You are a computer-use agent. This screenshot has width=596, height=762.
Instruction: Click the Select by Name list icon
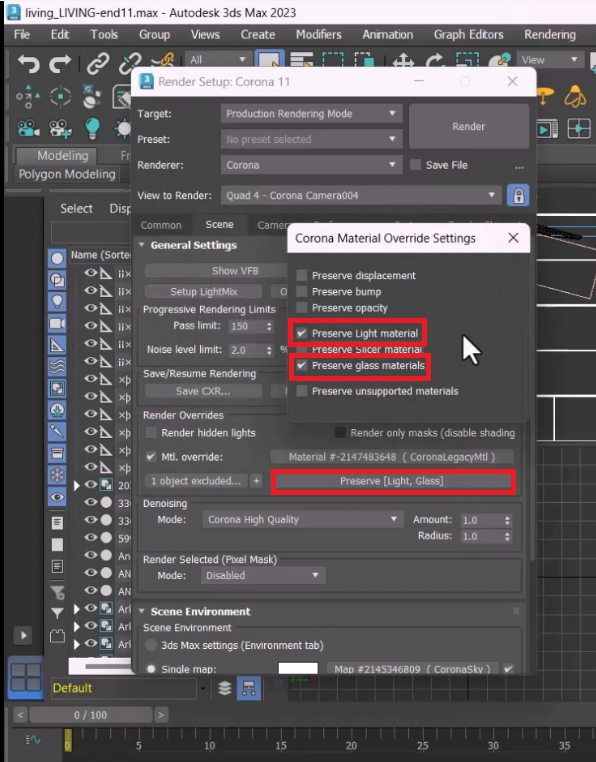[301, 60]
